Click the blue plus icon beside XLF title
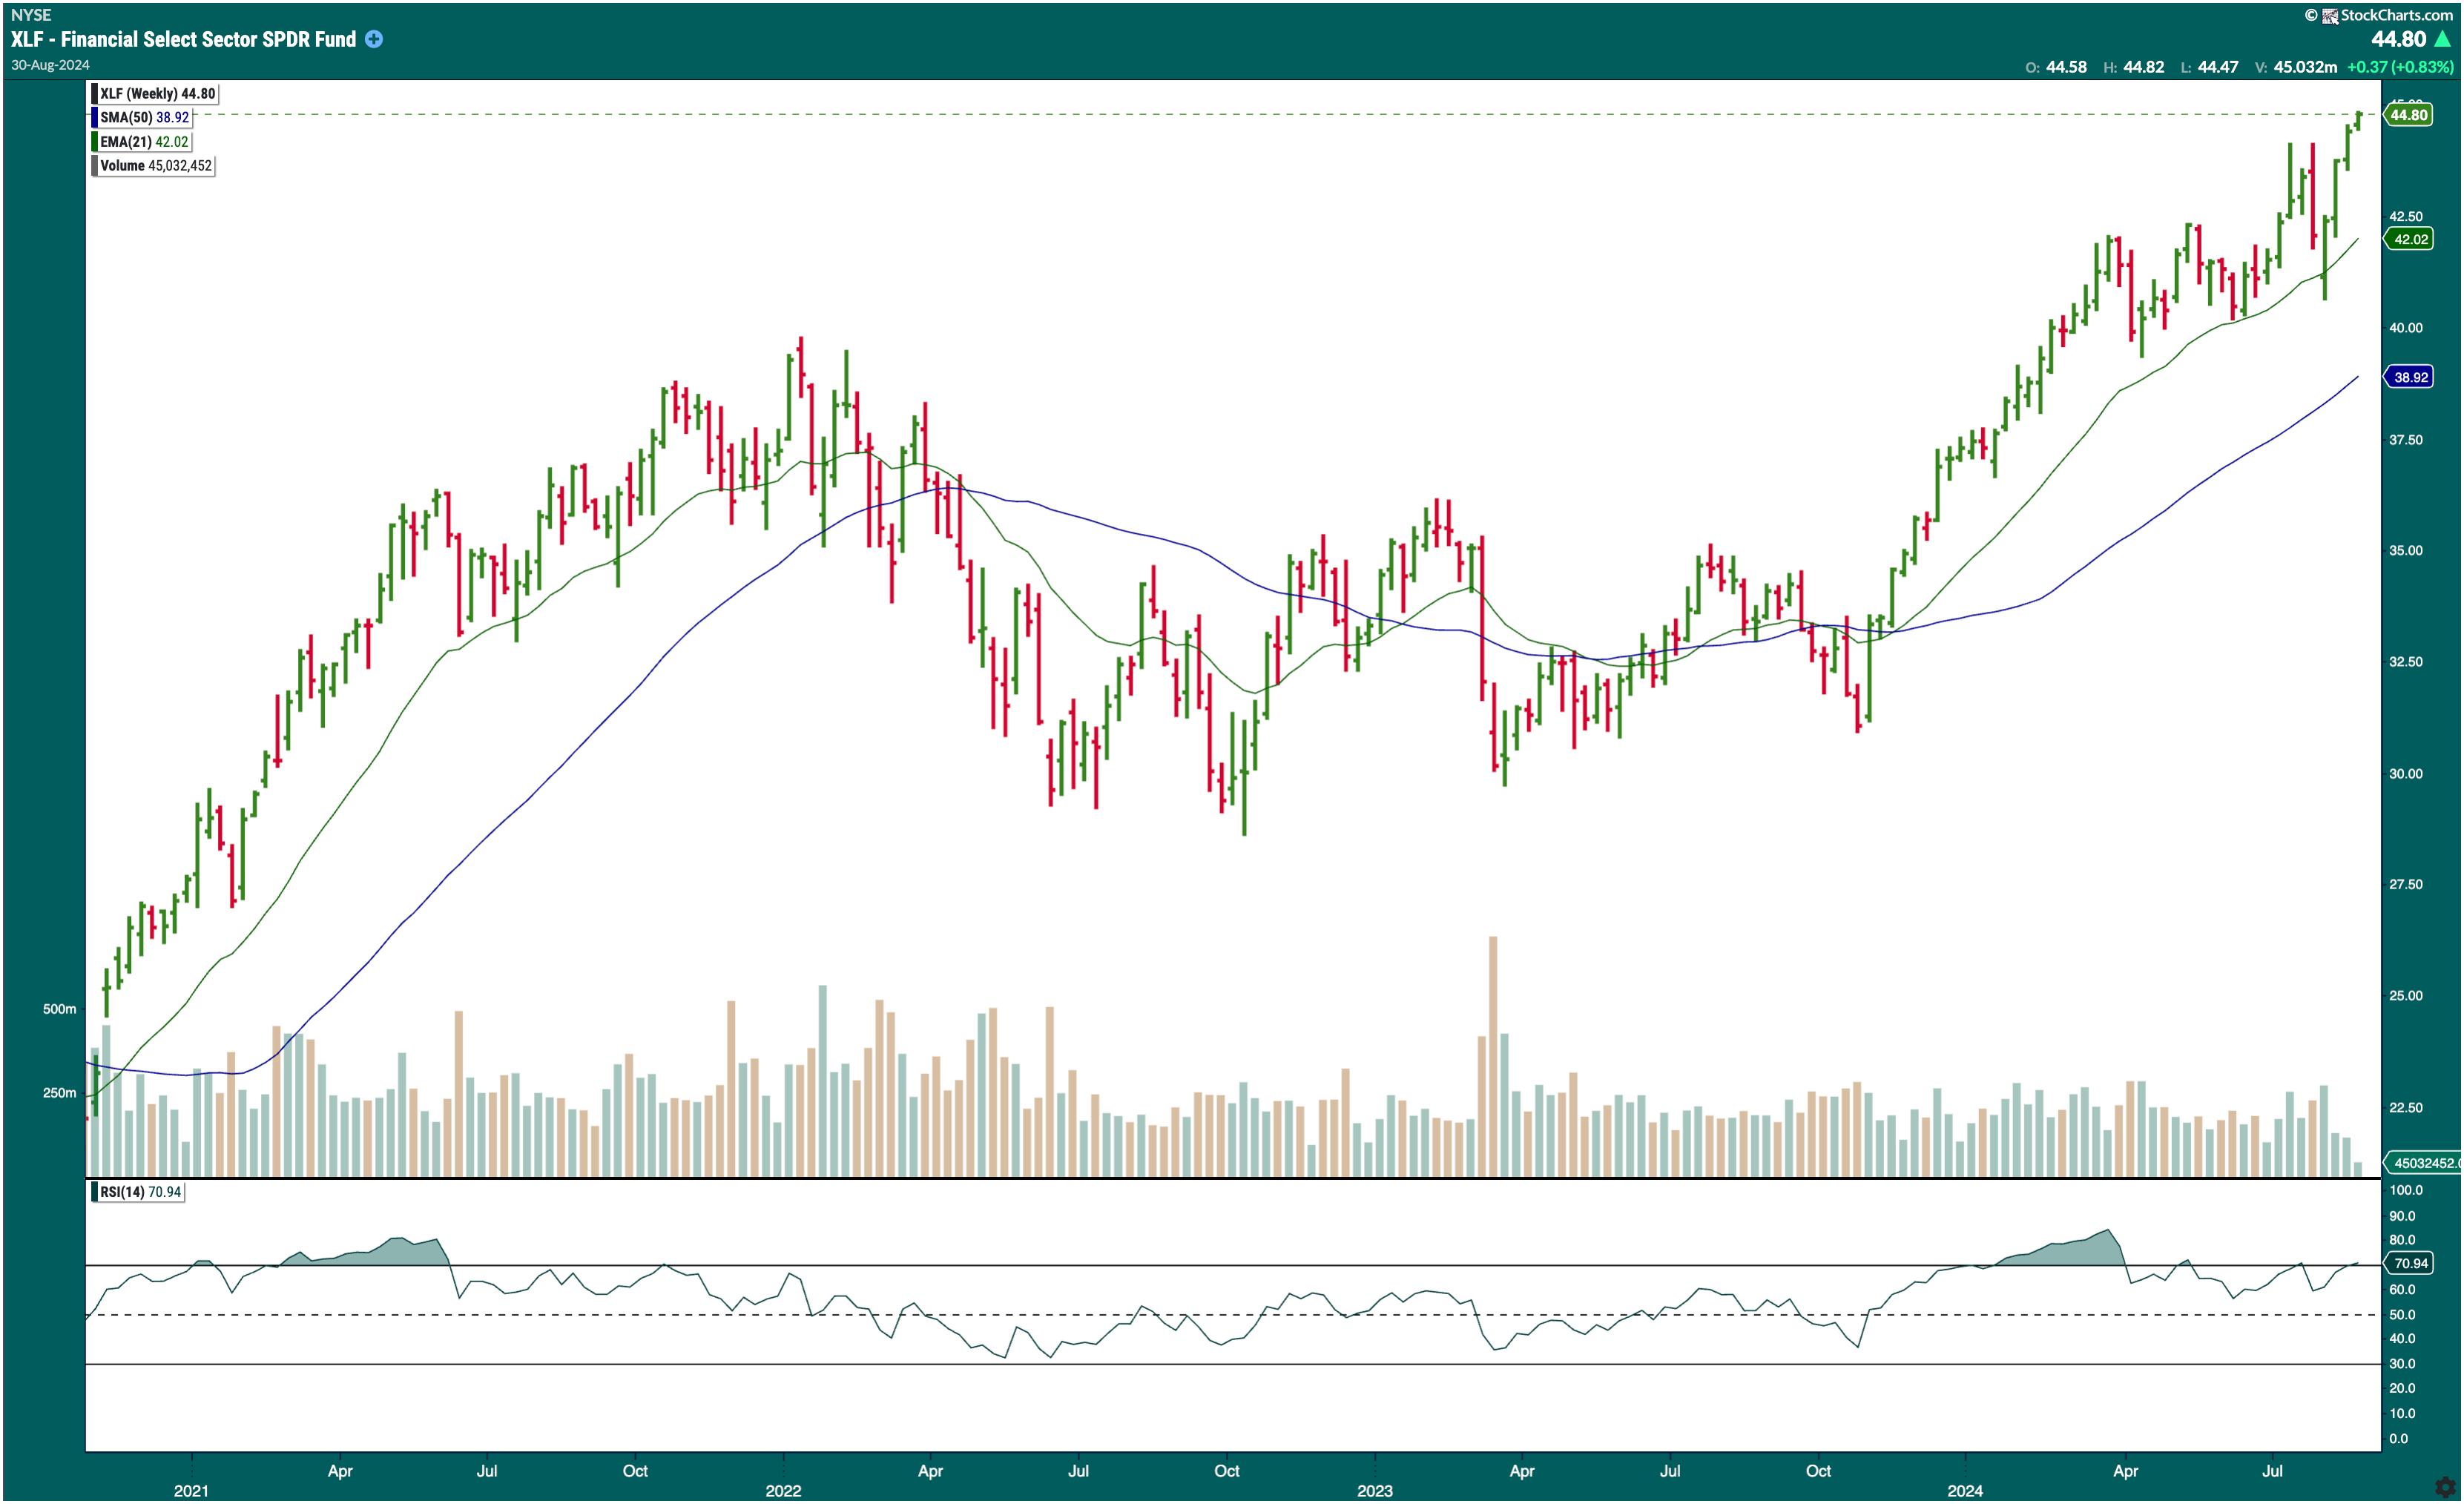Image resolution: width=2464 pixels, height=1504 pixels. 373,39
